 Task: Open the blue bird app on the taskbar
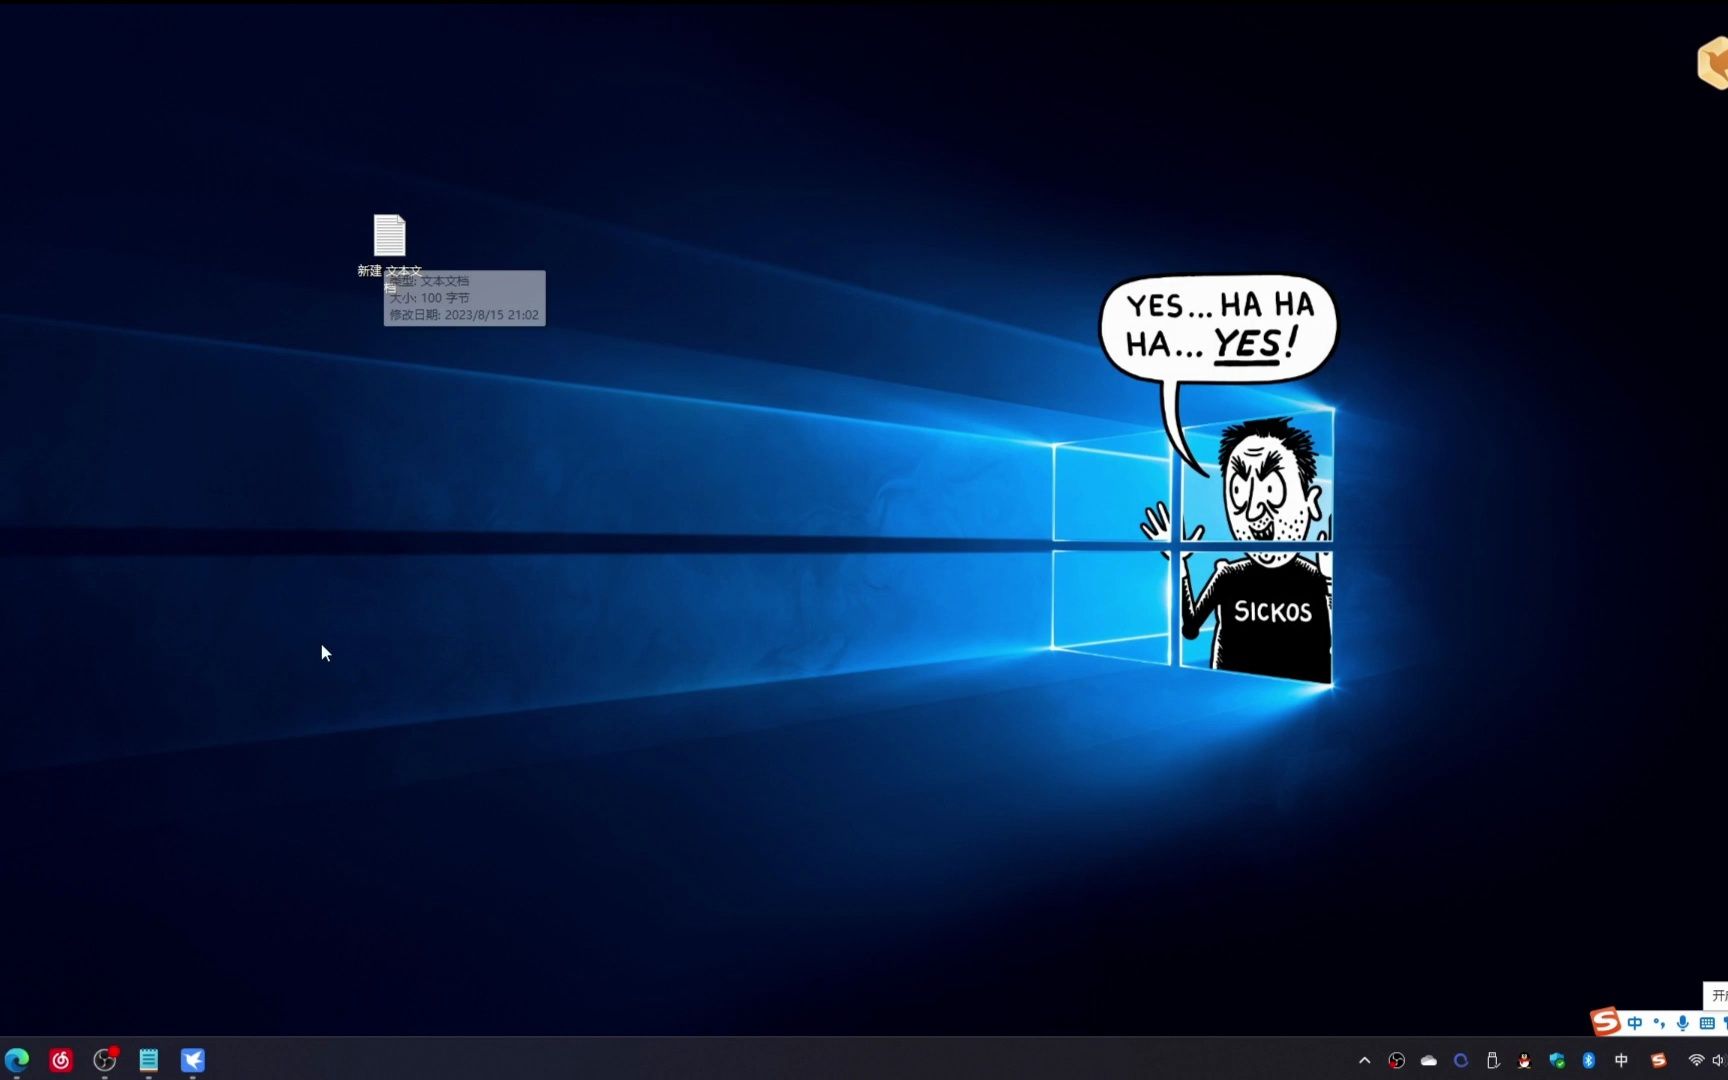click(x=193, y=1060)
